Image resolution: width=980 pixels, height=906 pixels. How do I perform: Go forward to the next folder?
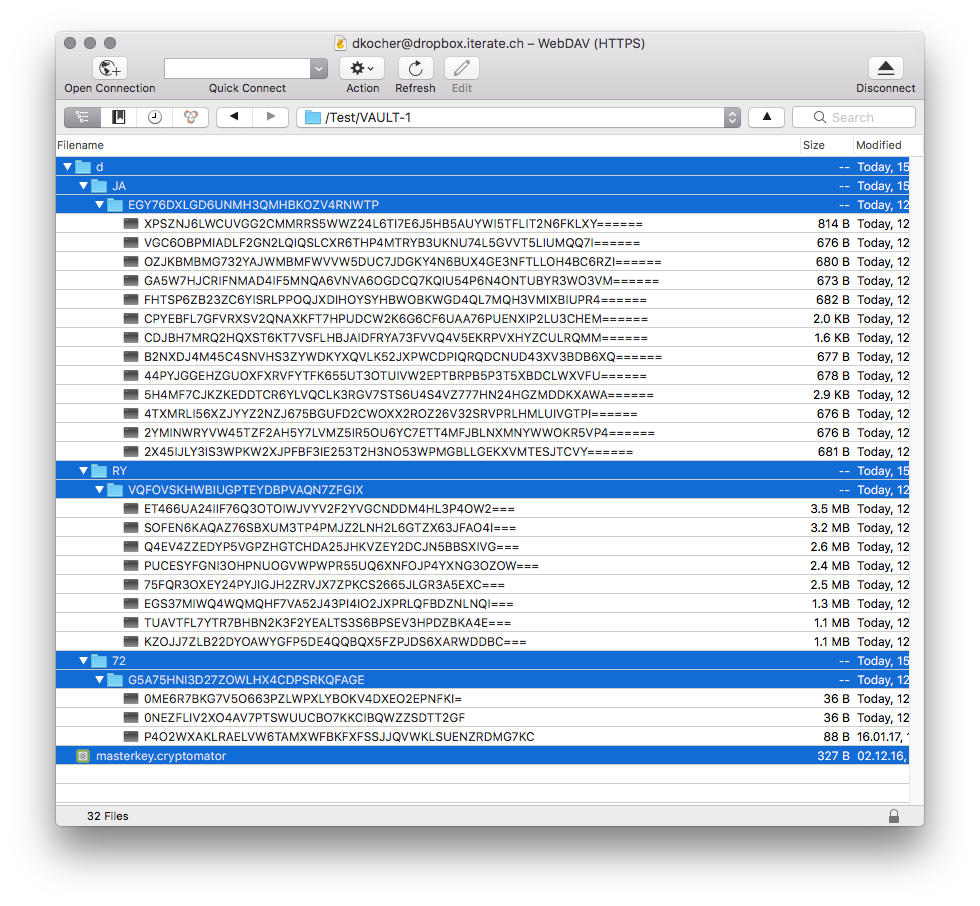[x=271, y=117]
